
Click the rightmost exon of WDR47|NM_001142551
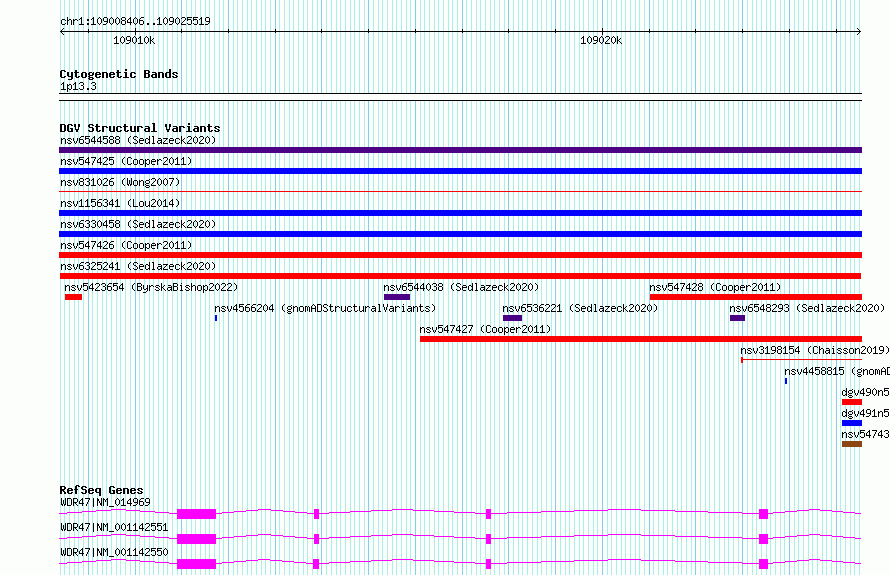[763, 539]
